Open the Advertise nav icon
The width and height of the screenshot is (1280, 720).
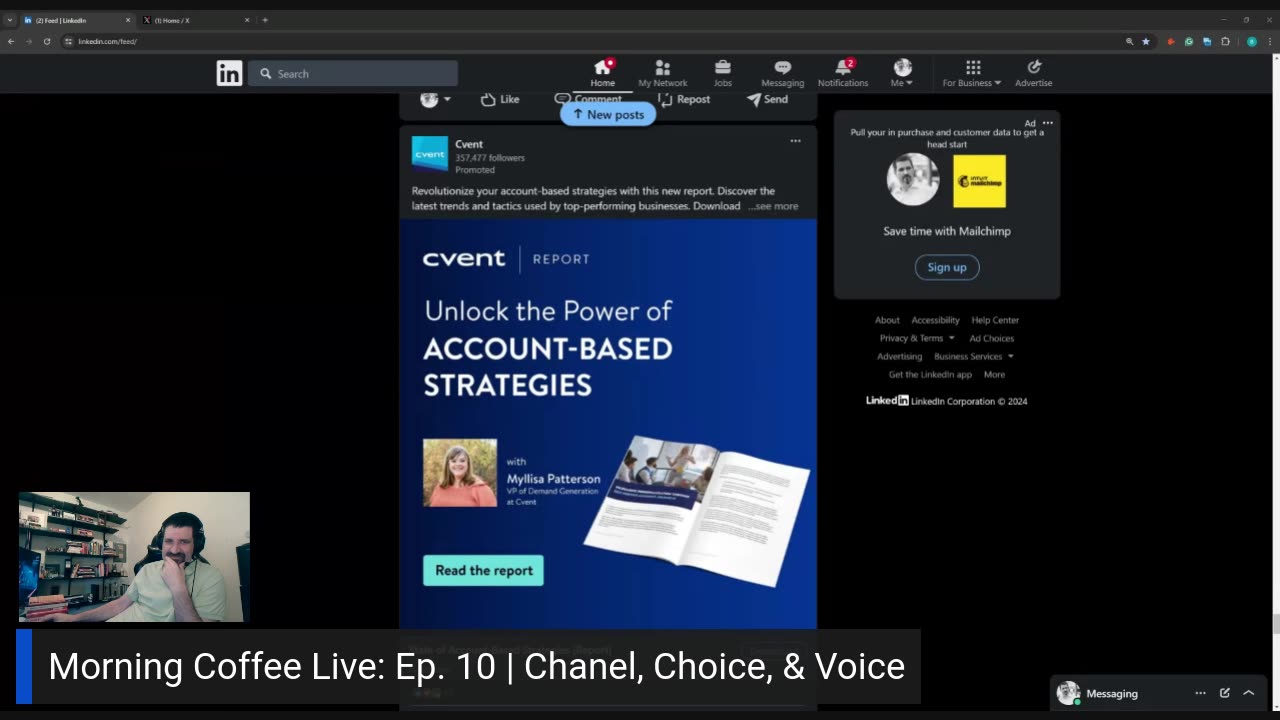1033,73
